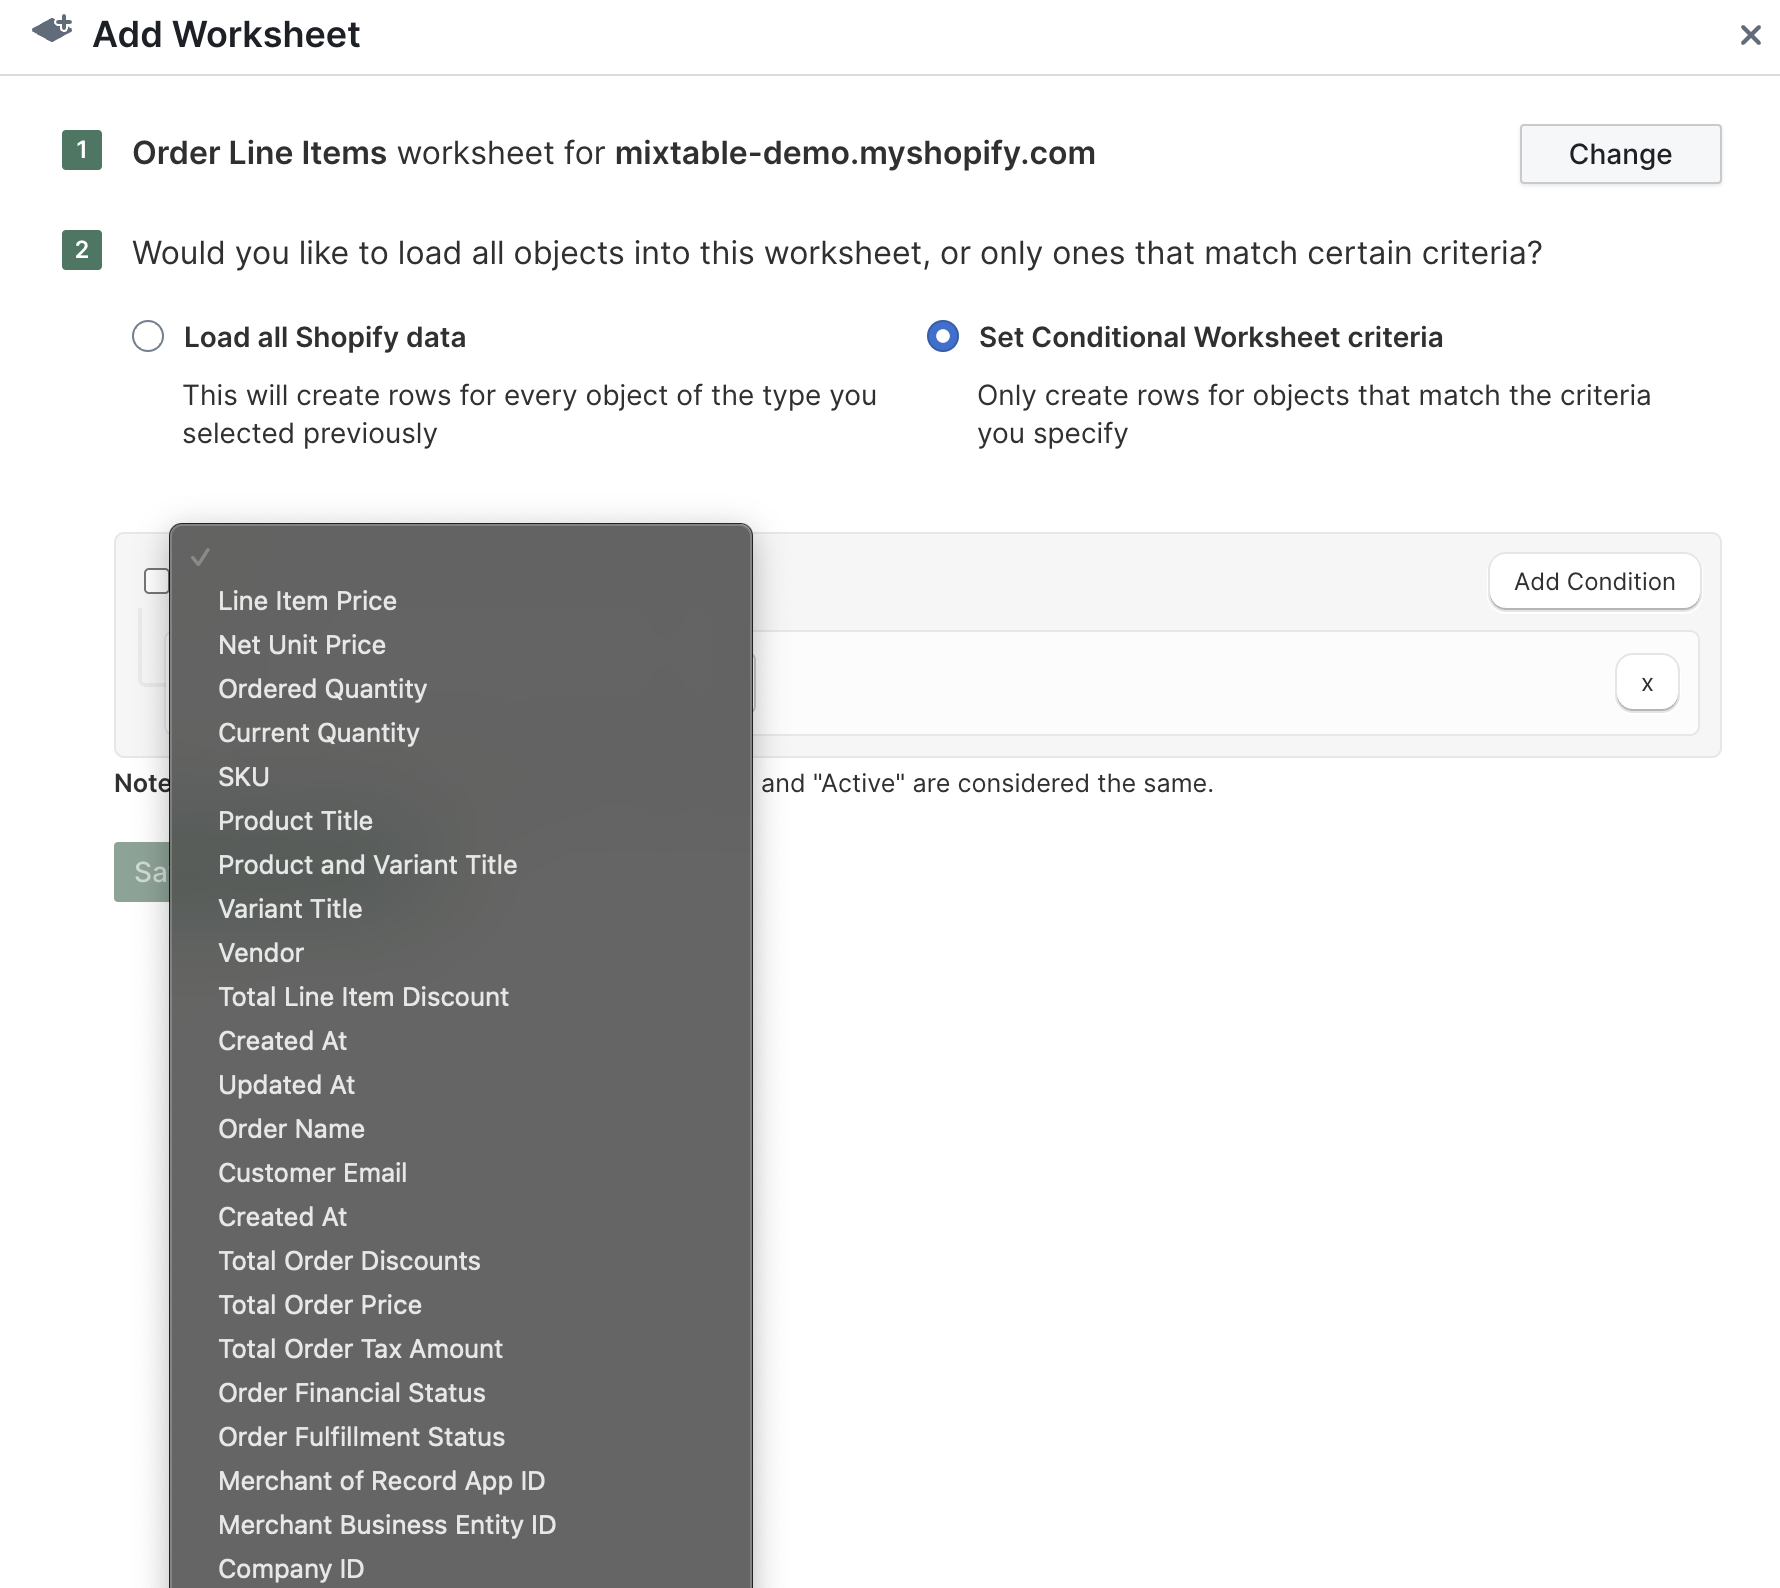Select Line Item Price from the field list
The image size is (1780, 1588).
coord(307,600)
